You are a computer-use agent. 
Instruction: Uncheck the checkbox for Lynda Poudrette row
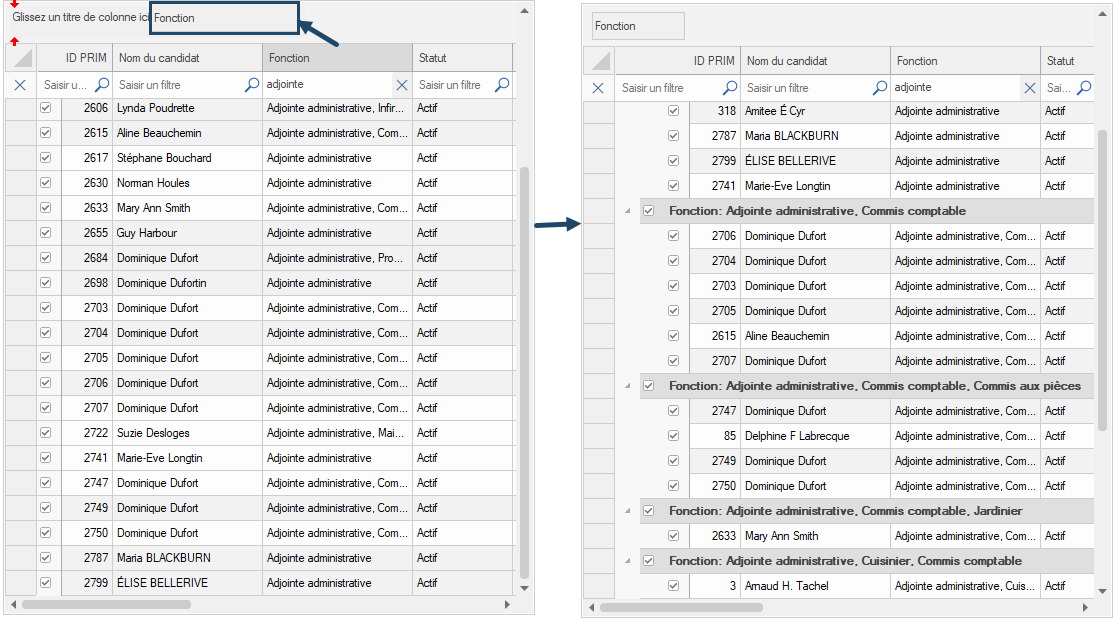(46, 108)
